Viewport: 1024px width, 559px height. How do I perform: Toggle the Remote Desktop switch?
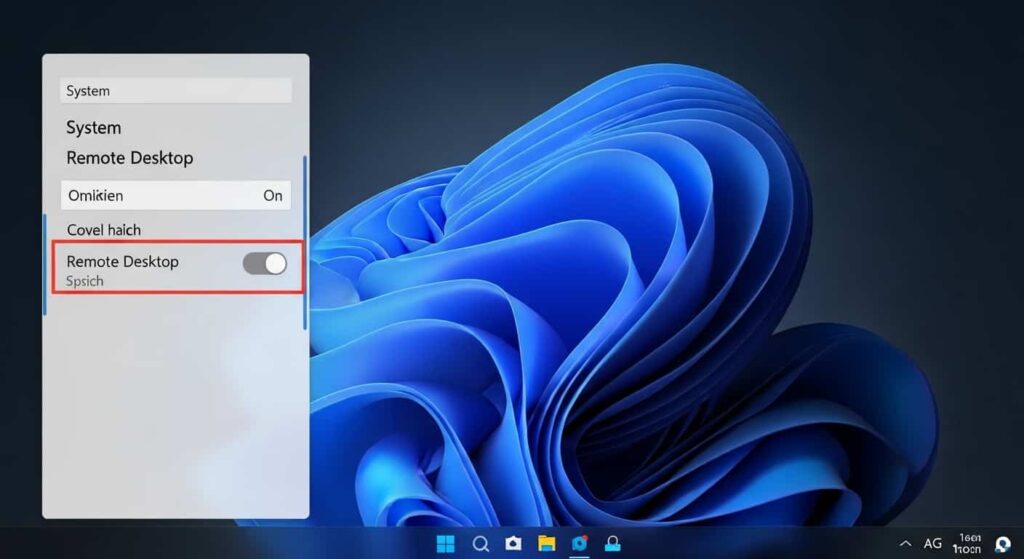[264, 264]
